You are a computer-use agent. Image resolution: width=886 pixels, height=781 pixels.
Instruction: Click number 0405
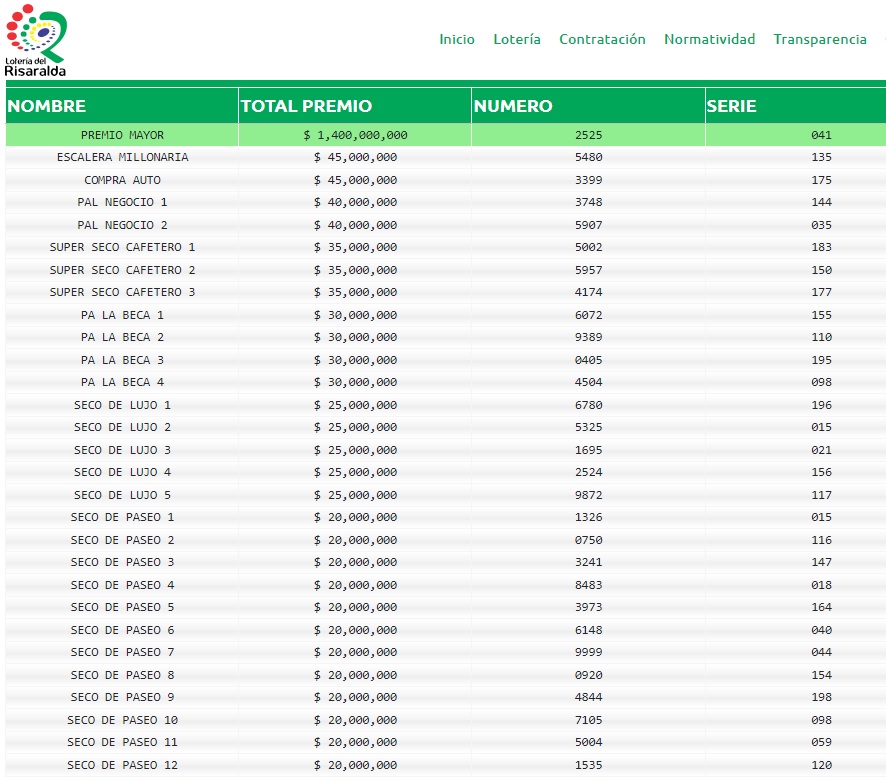[588, 360]
